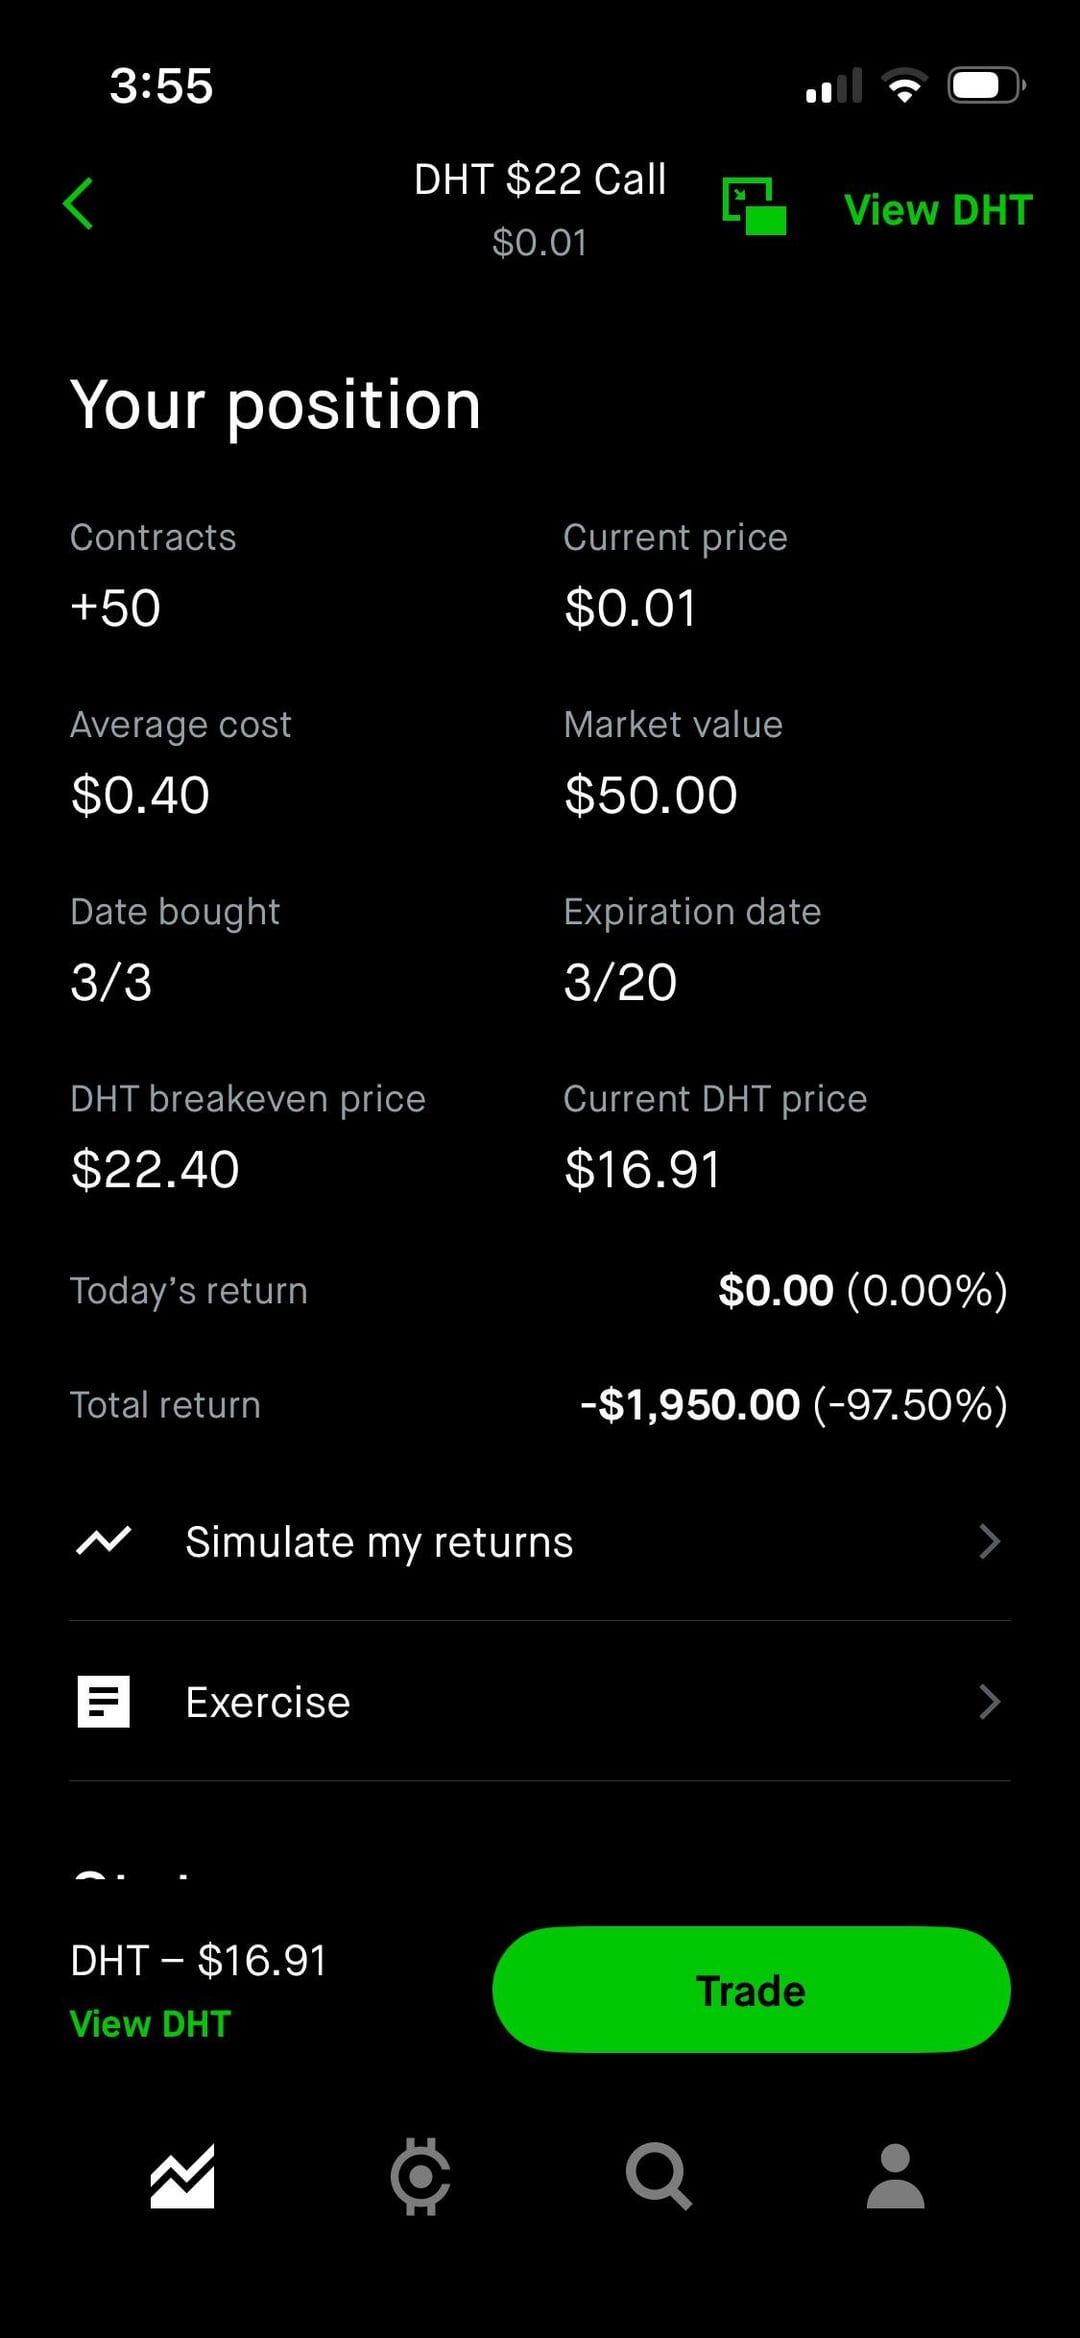Tap the green back arrow
This screenshot has height=2338, width=1080.
pos(78,204)
